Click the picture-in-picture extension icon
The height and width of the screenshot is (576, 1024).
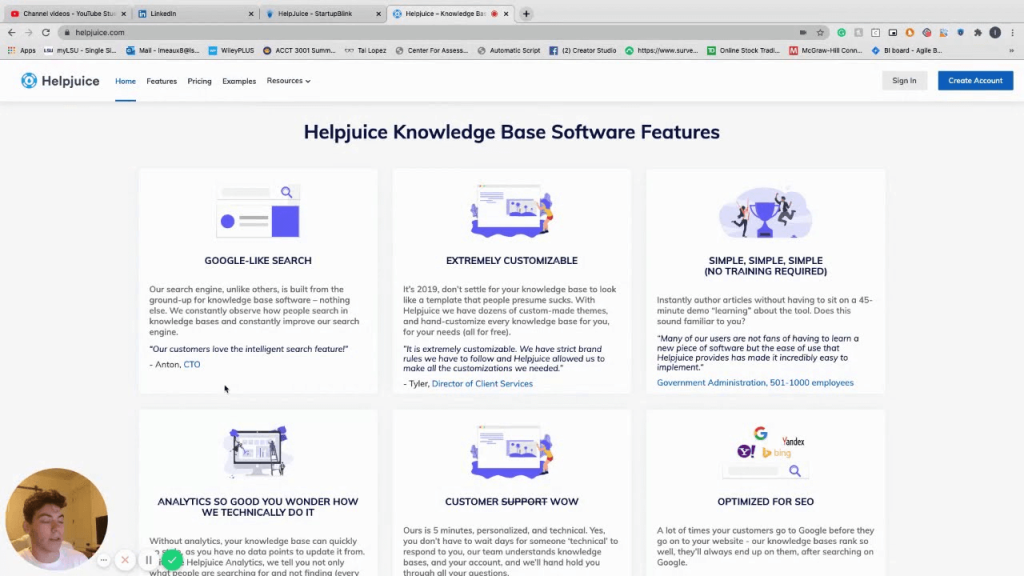(893, 32)
